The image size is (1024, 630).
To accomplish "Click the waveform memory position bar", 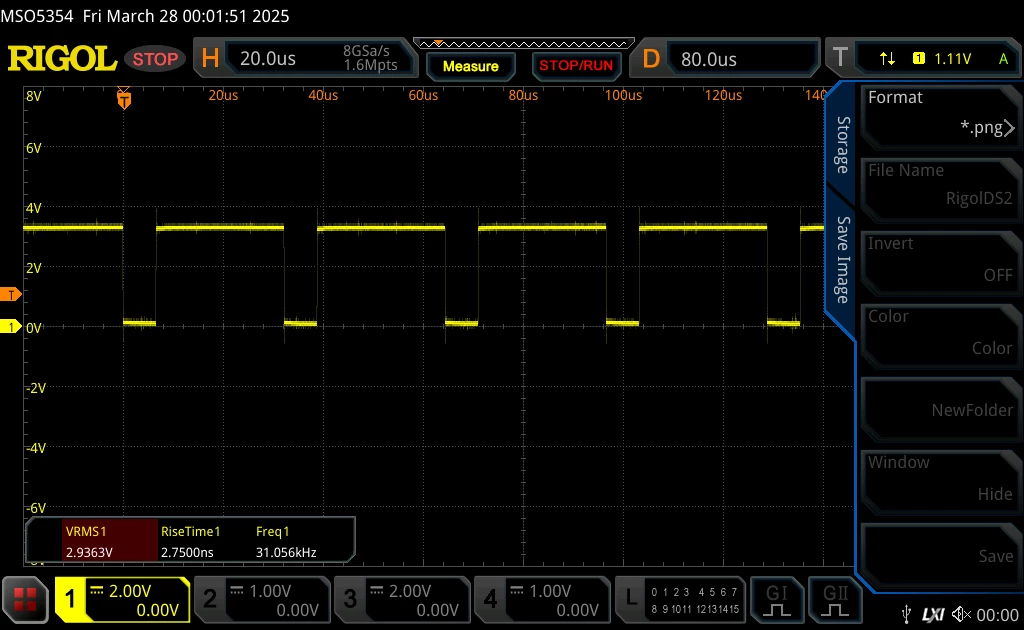I will [x=524, y=44].
